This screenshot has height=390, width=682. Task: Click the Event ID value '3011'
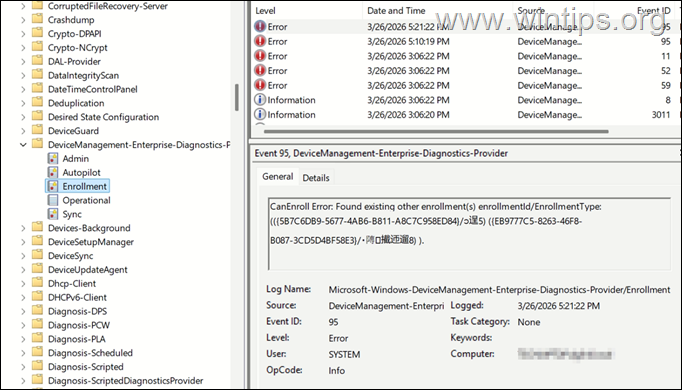(x=661, y=115)
